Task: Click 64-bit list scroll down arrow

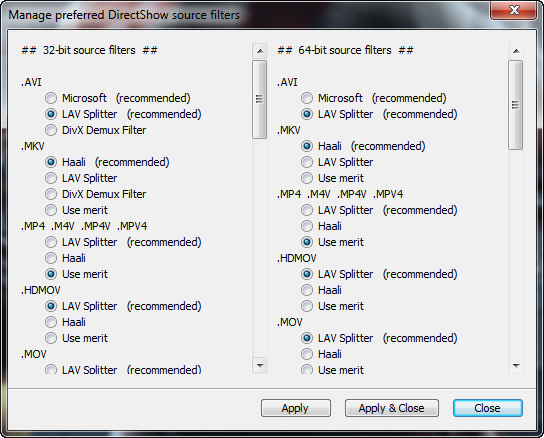Action: tap(516, 365)
